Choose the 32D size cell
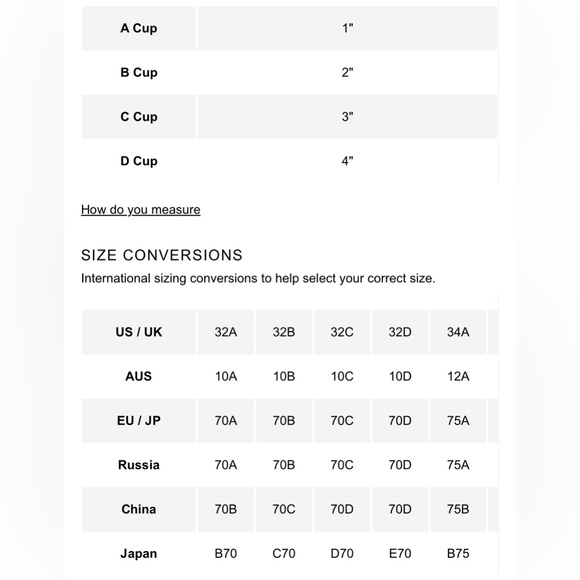The image size is (580, 580). click(x=400, y=332)
